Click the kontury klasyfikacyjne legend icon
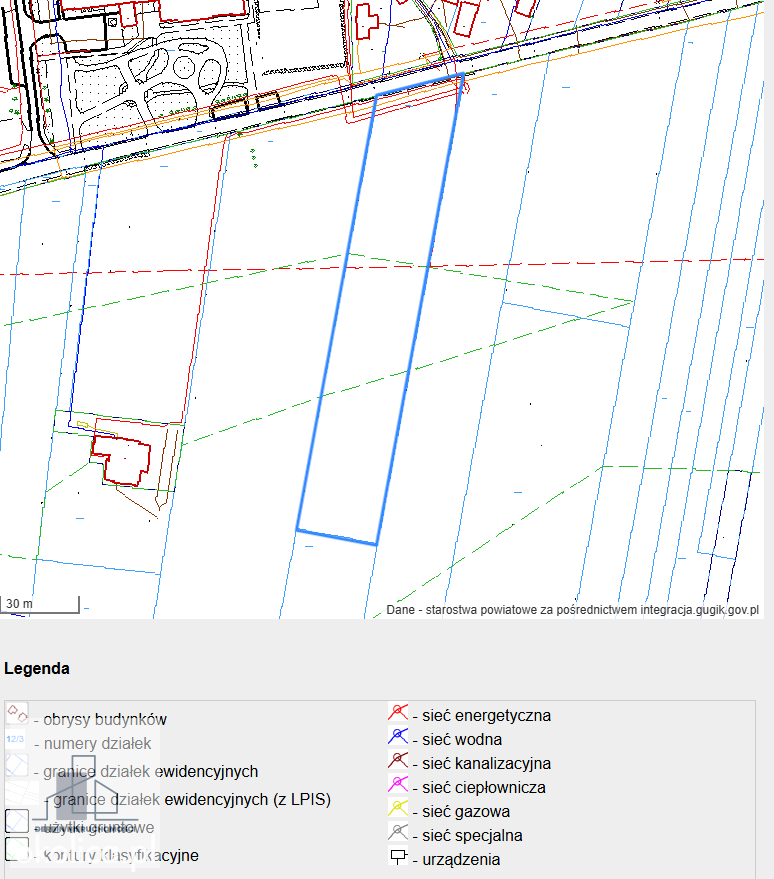The width and height of the screenshot is (774, 879). click(17, 849)
